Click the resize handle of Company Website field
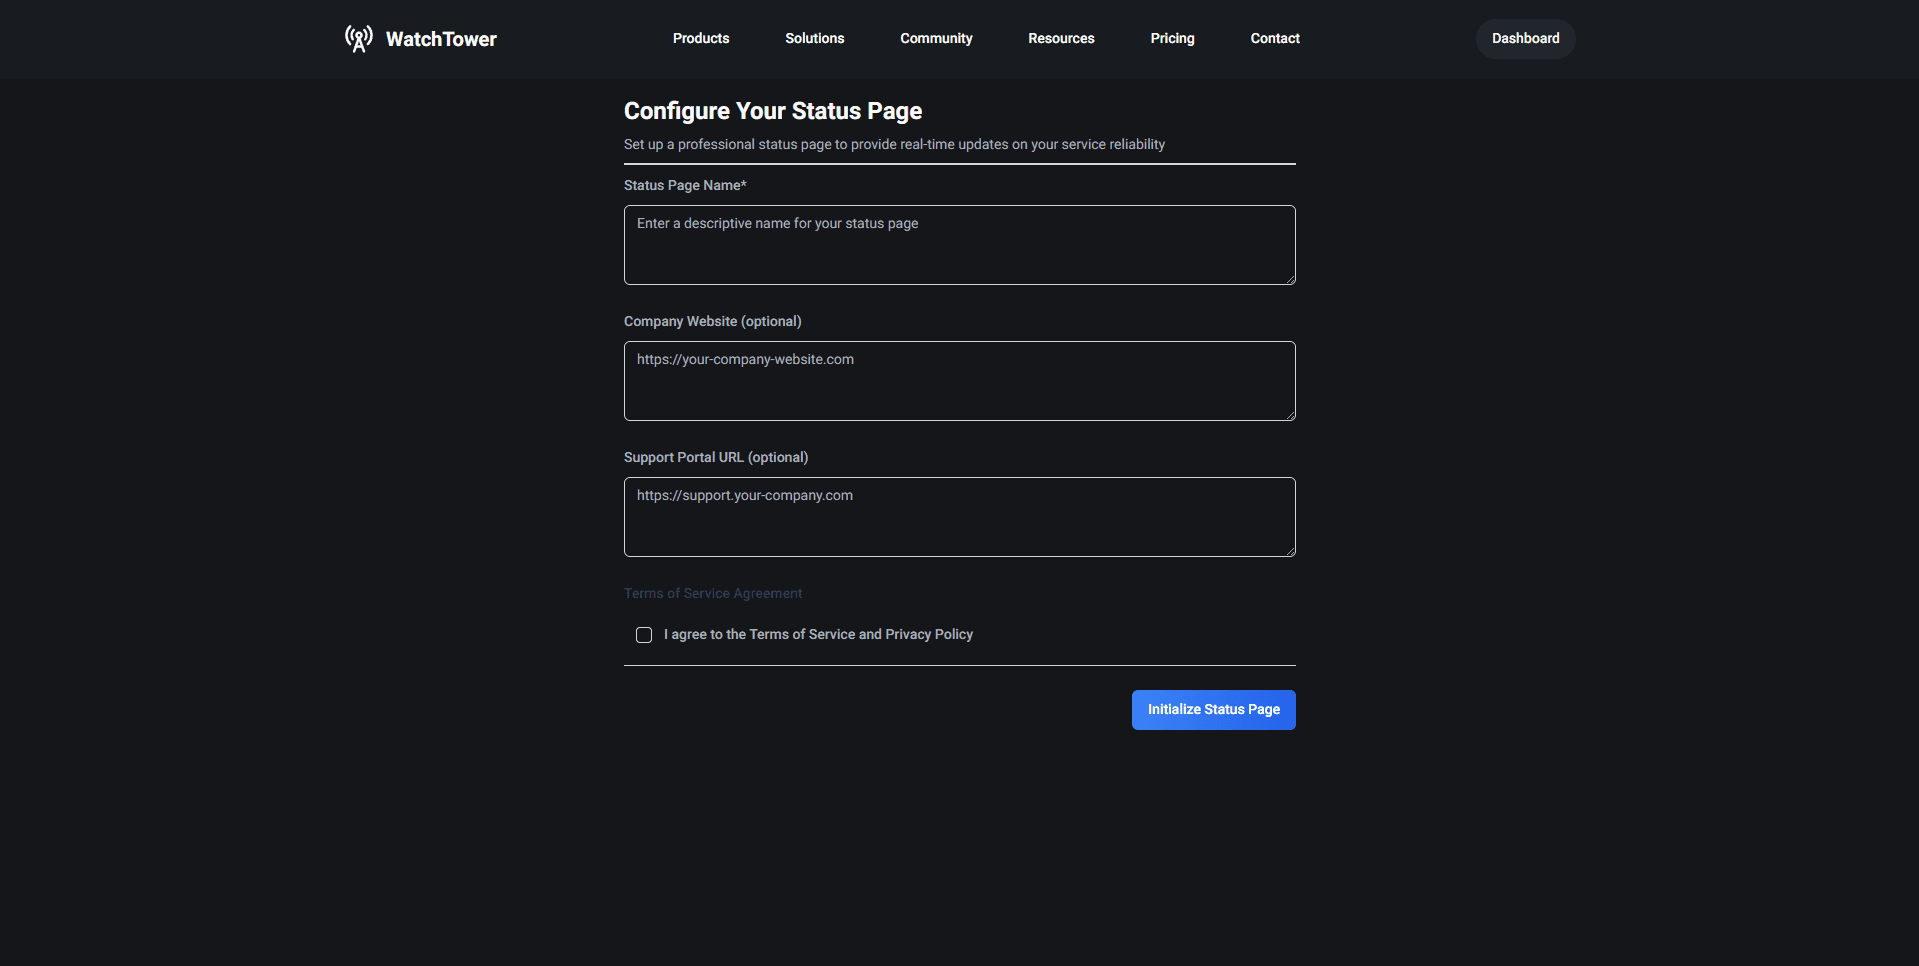 click(x=1289, y=417)
